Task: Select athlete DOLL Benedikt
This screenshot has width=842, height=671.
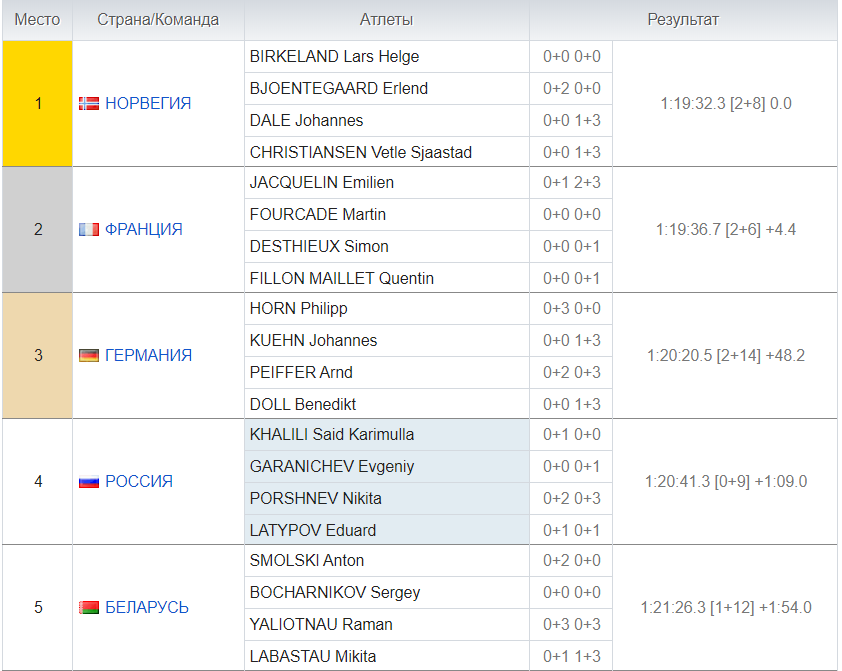Action: point(303,404)
